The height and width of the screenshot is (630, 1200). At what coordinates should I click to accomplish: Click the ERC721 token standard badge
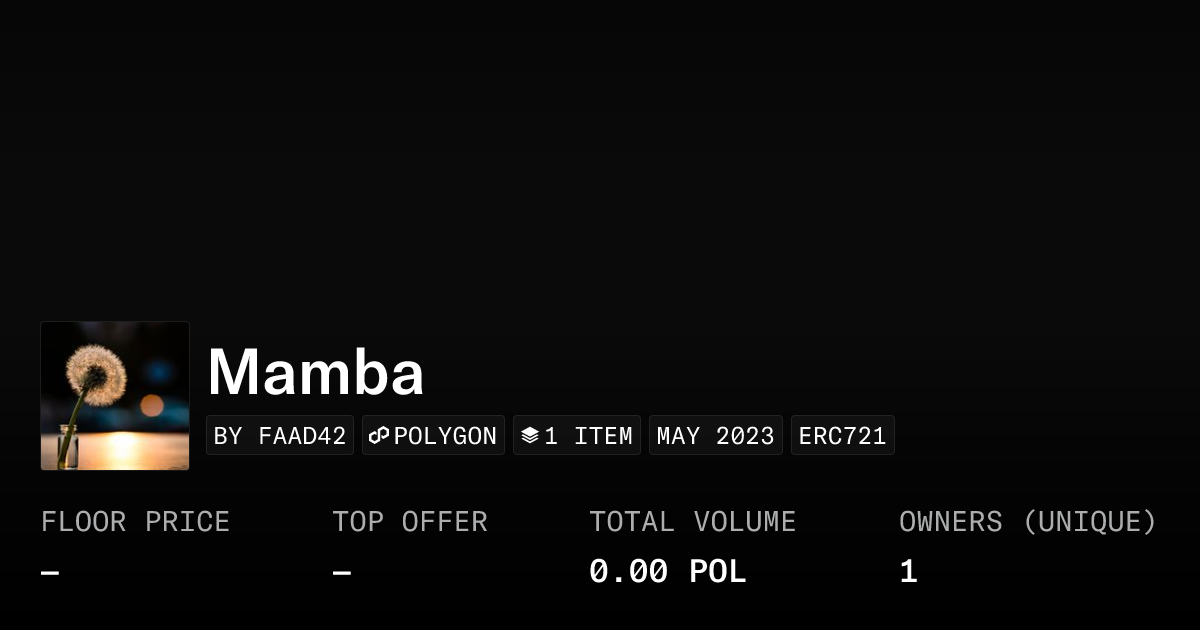(842, 436)
